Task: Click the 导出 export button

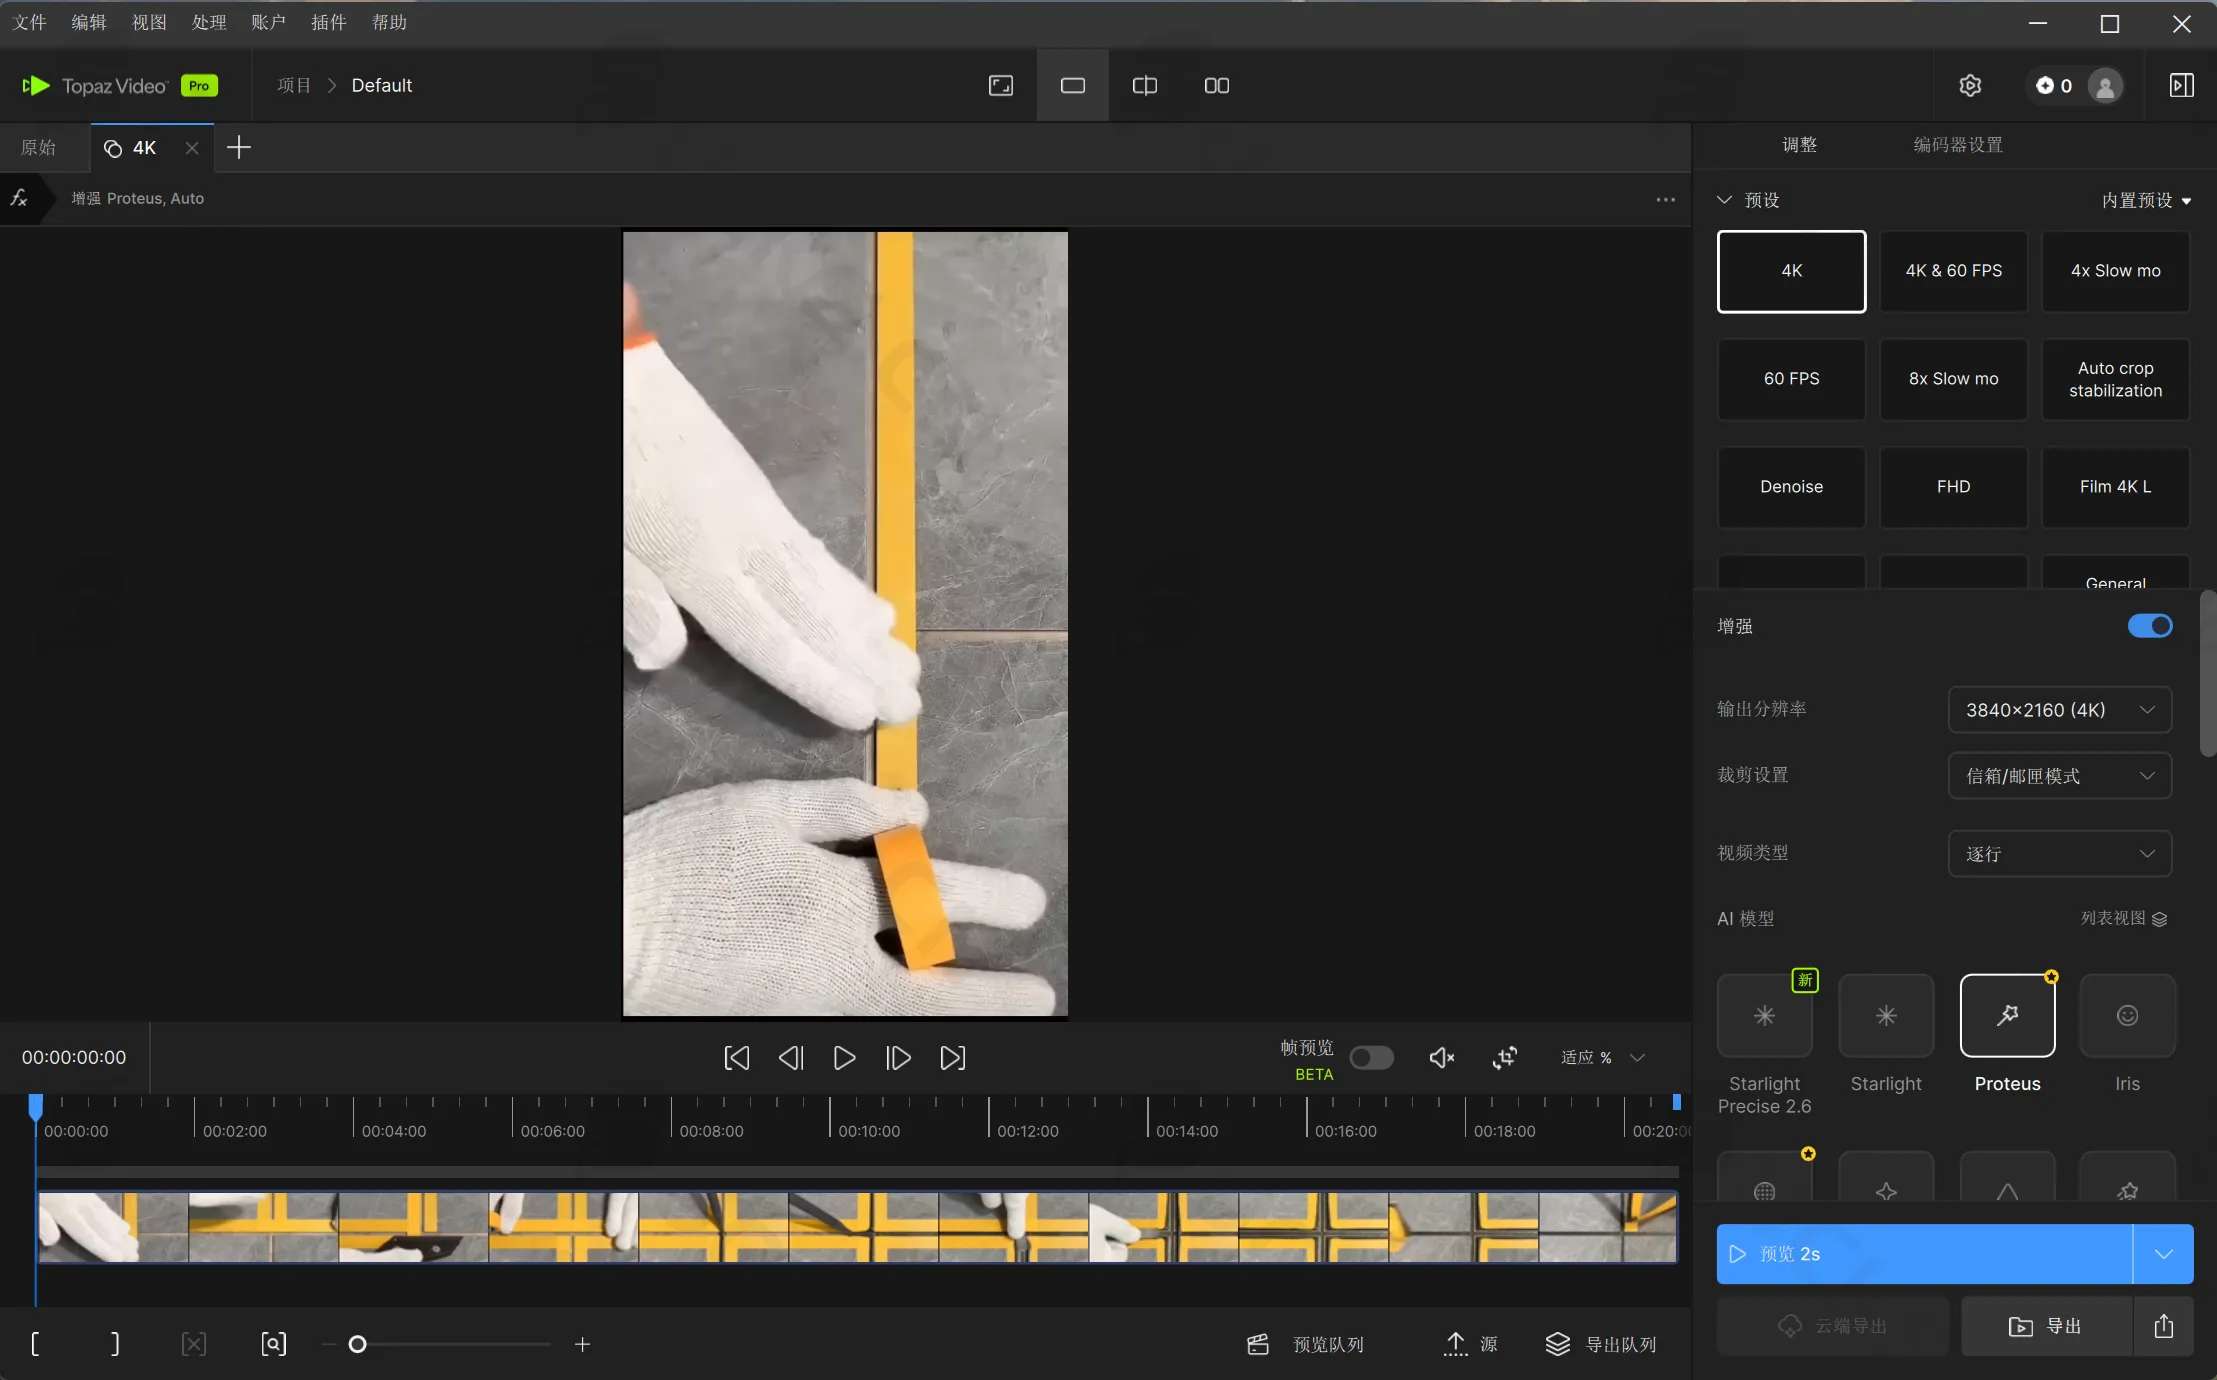Action: click(2046, 1326)
